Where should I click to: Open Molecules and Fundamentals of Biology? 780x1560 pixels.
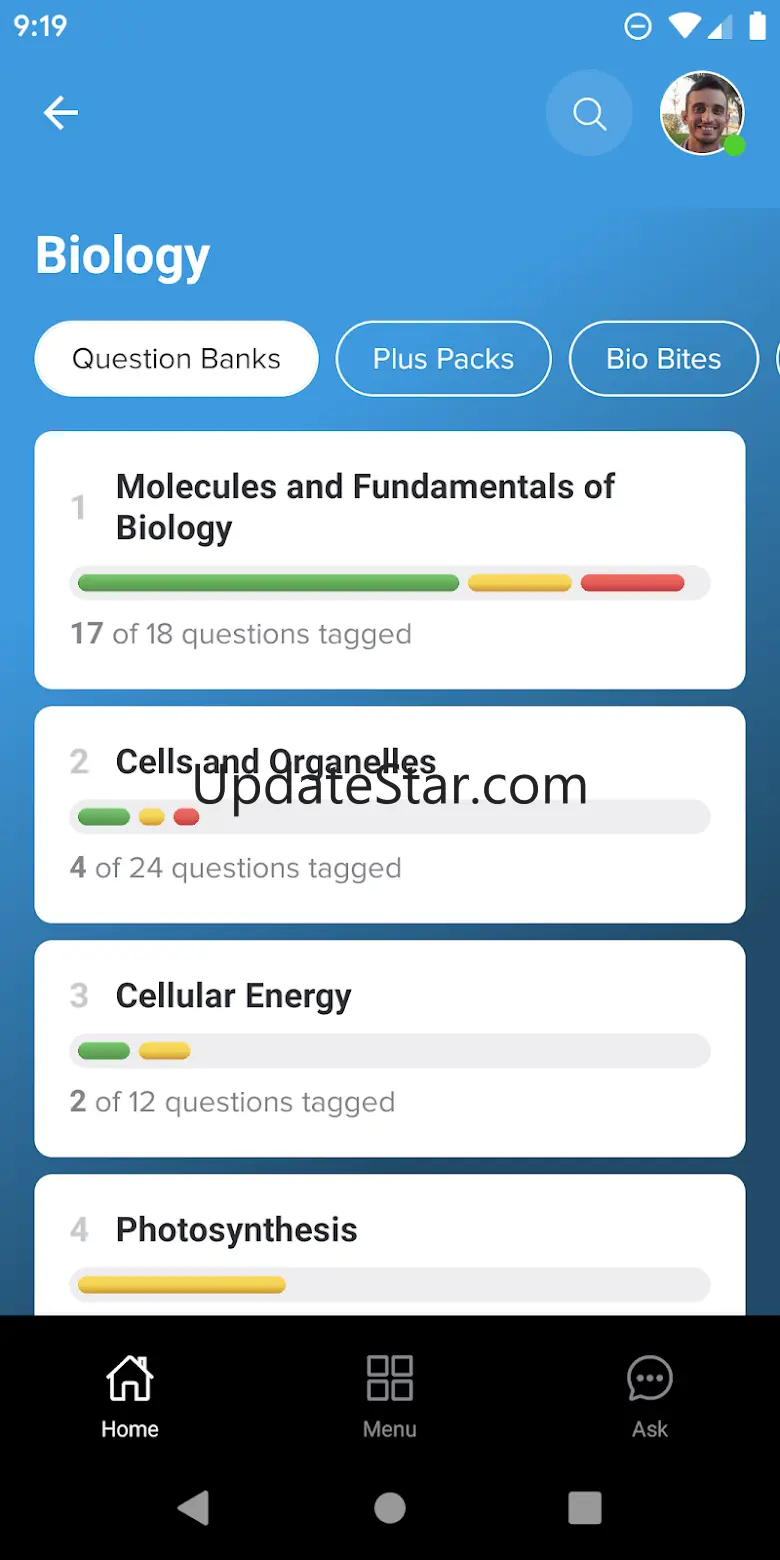pyautogui.click(x=365, y=507)
